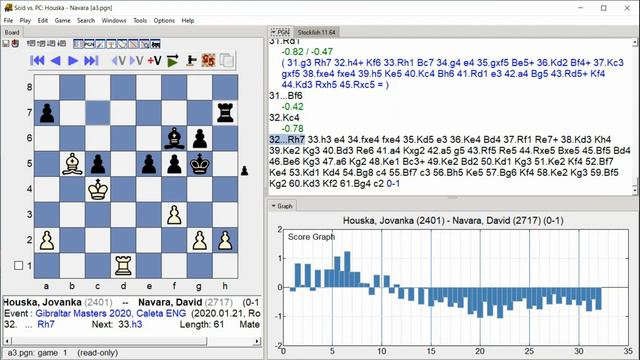The width and height of the screenshot is (640, 360).
Task: Click the left arrow of info scrollbar
Action: [7, 341]
